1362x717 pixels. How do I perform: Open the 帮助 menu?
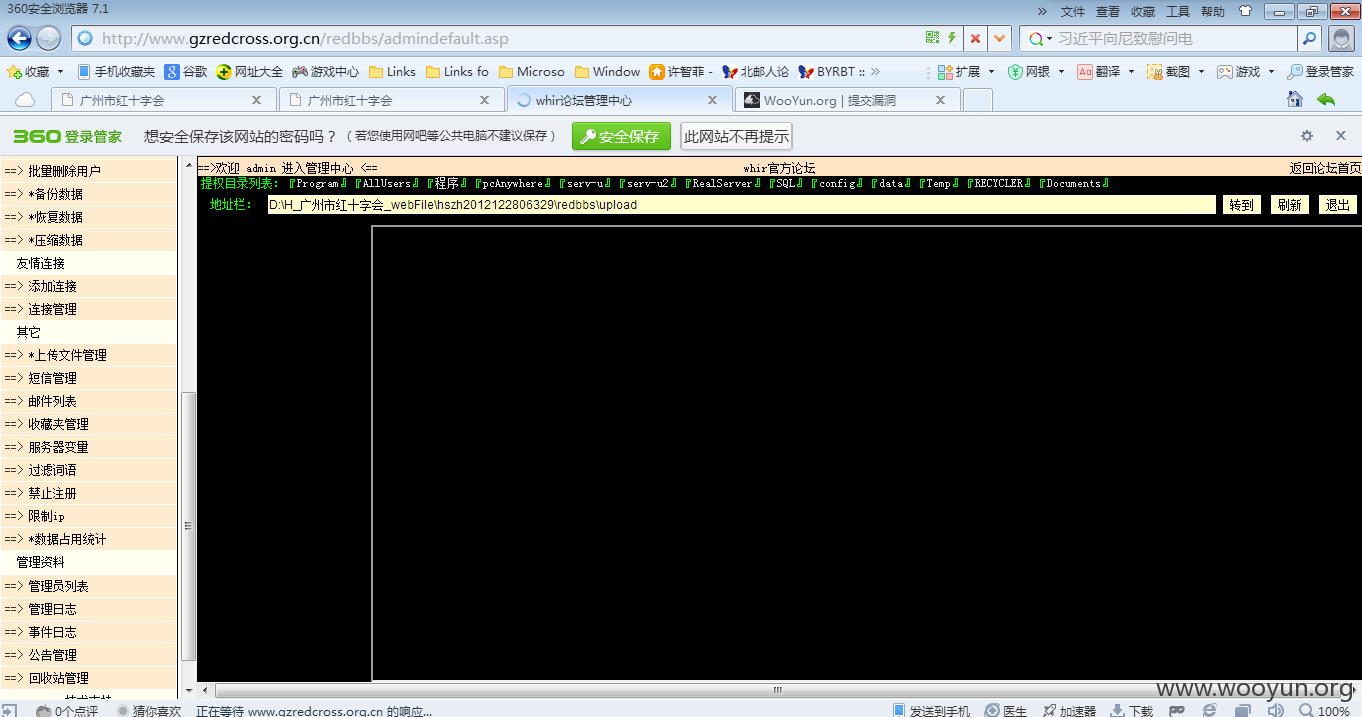pyautogui.click(x=1213, y=12)
